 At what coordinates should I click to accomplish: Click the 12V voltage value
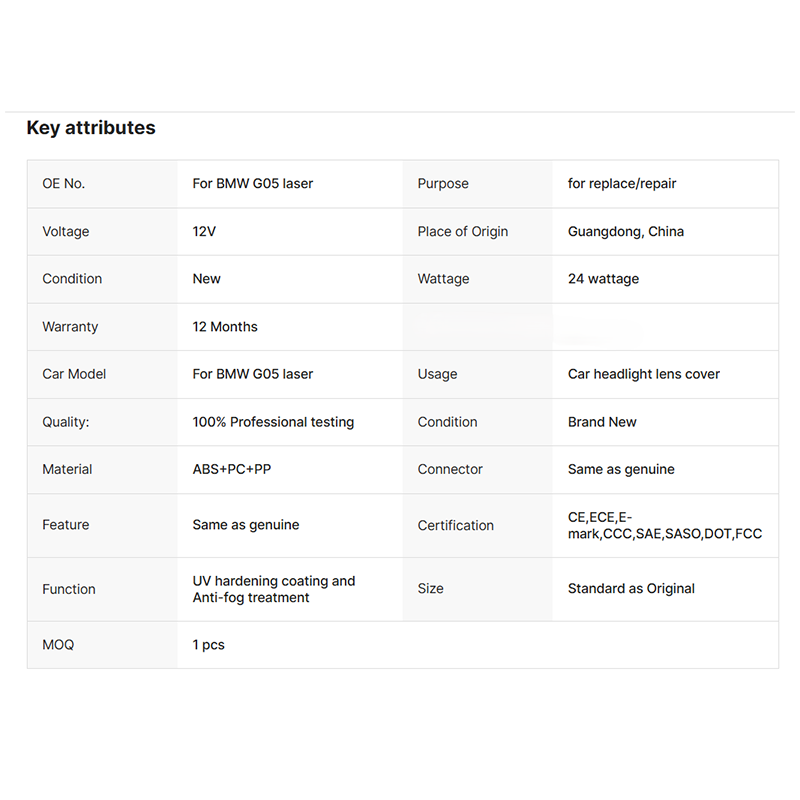(x=204, y=232)
